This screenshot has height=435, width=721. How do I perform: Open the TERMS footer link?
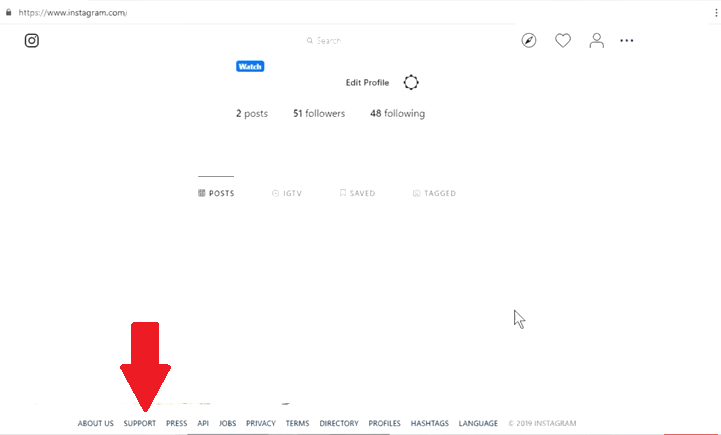click(298, 423)
